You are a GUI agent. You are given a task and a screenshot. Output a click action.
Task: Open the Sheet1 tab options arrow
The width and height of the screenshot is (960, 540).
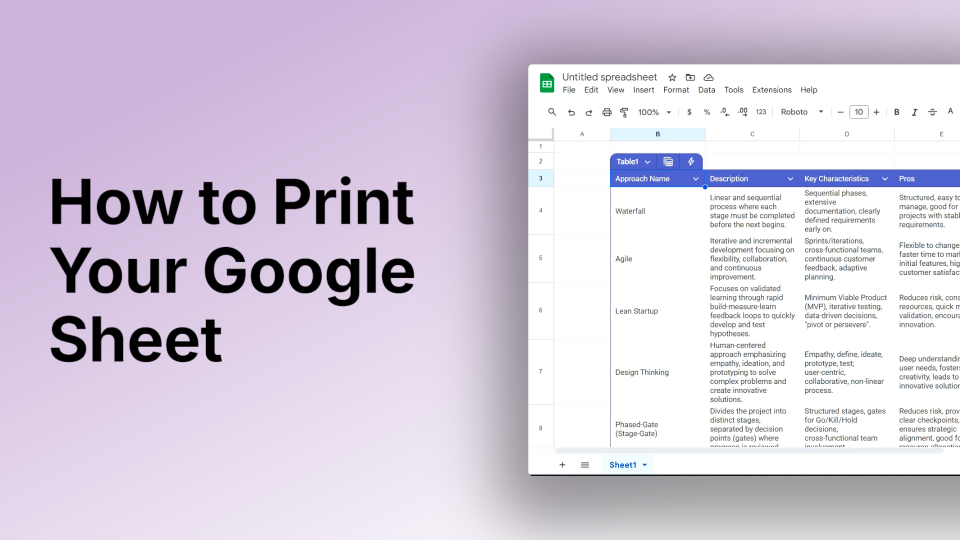[645, 465]
